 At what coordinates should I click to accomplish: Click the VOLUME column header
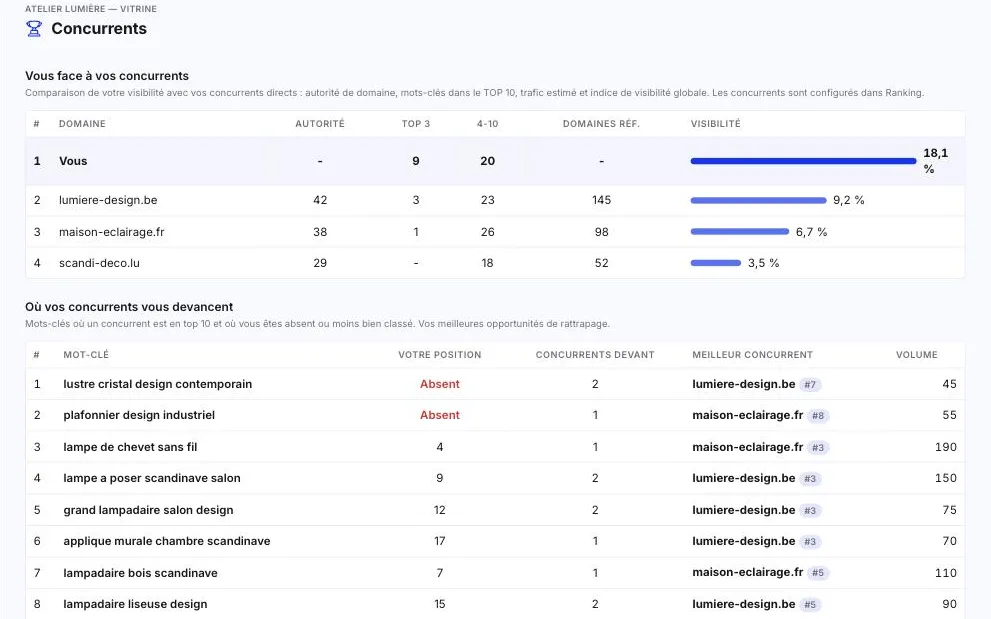click(916, 355)
